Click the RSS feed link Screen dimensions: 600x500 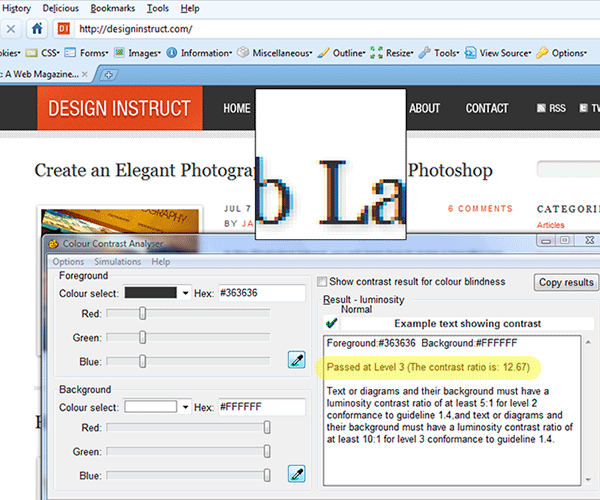[551, 108]
